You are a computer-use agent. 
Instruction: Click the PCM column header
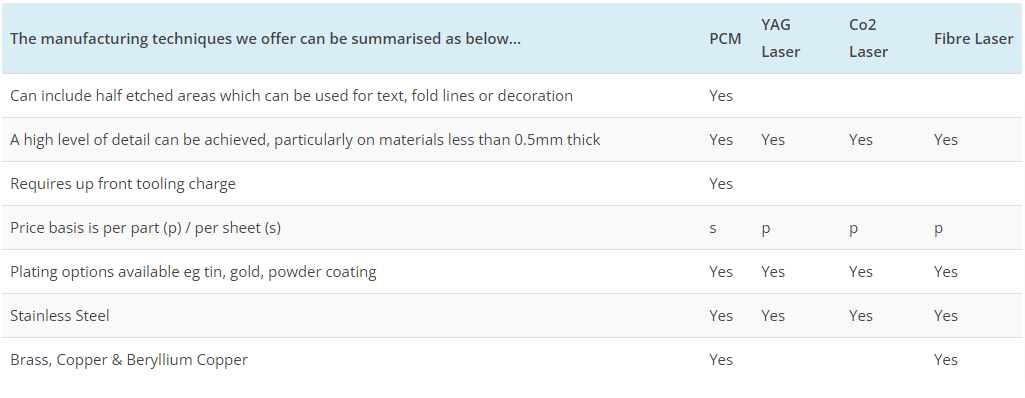coord(725,39)
